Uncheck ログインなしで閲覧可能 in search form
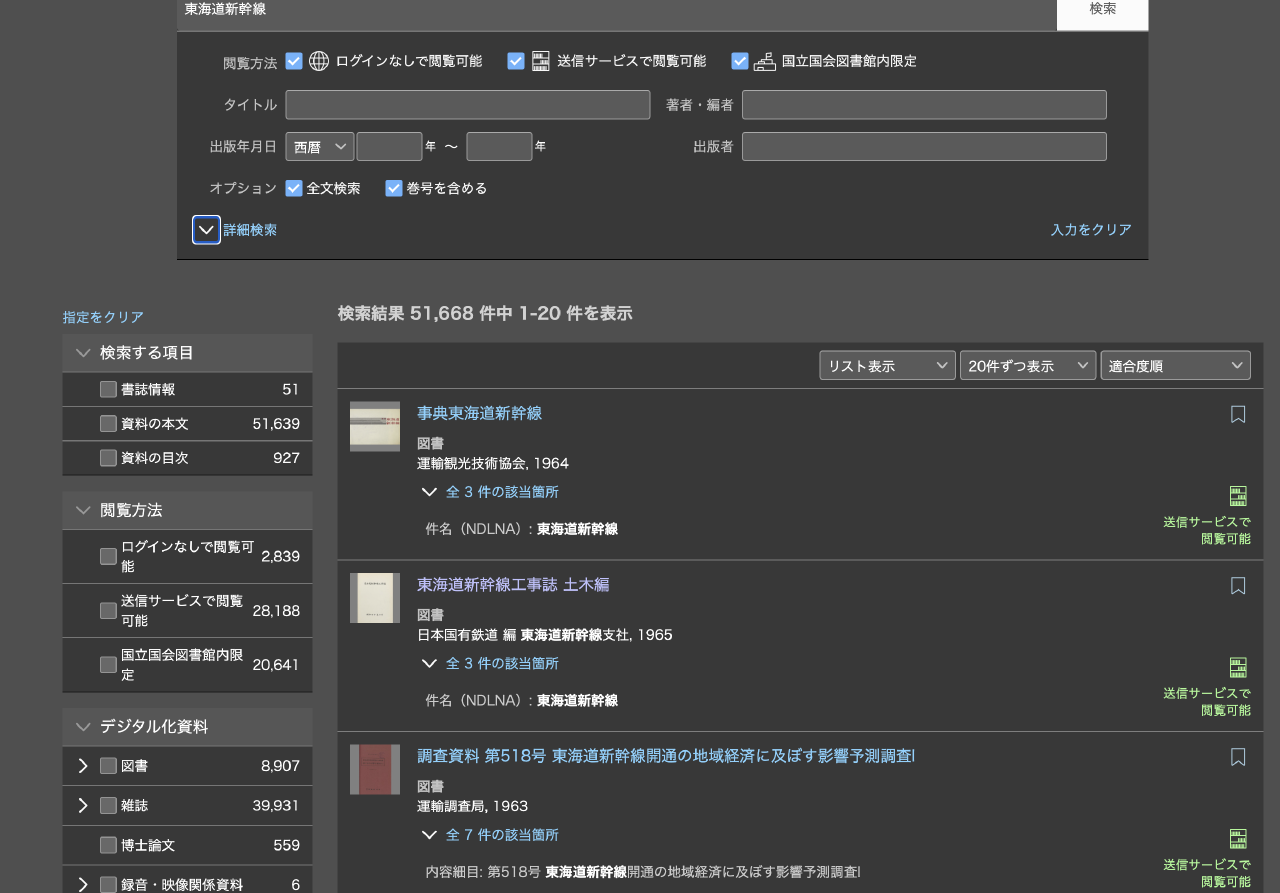Image resolution: width=1280 pixels, height=893 pixels. pos(294,61)
